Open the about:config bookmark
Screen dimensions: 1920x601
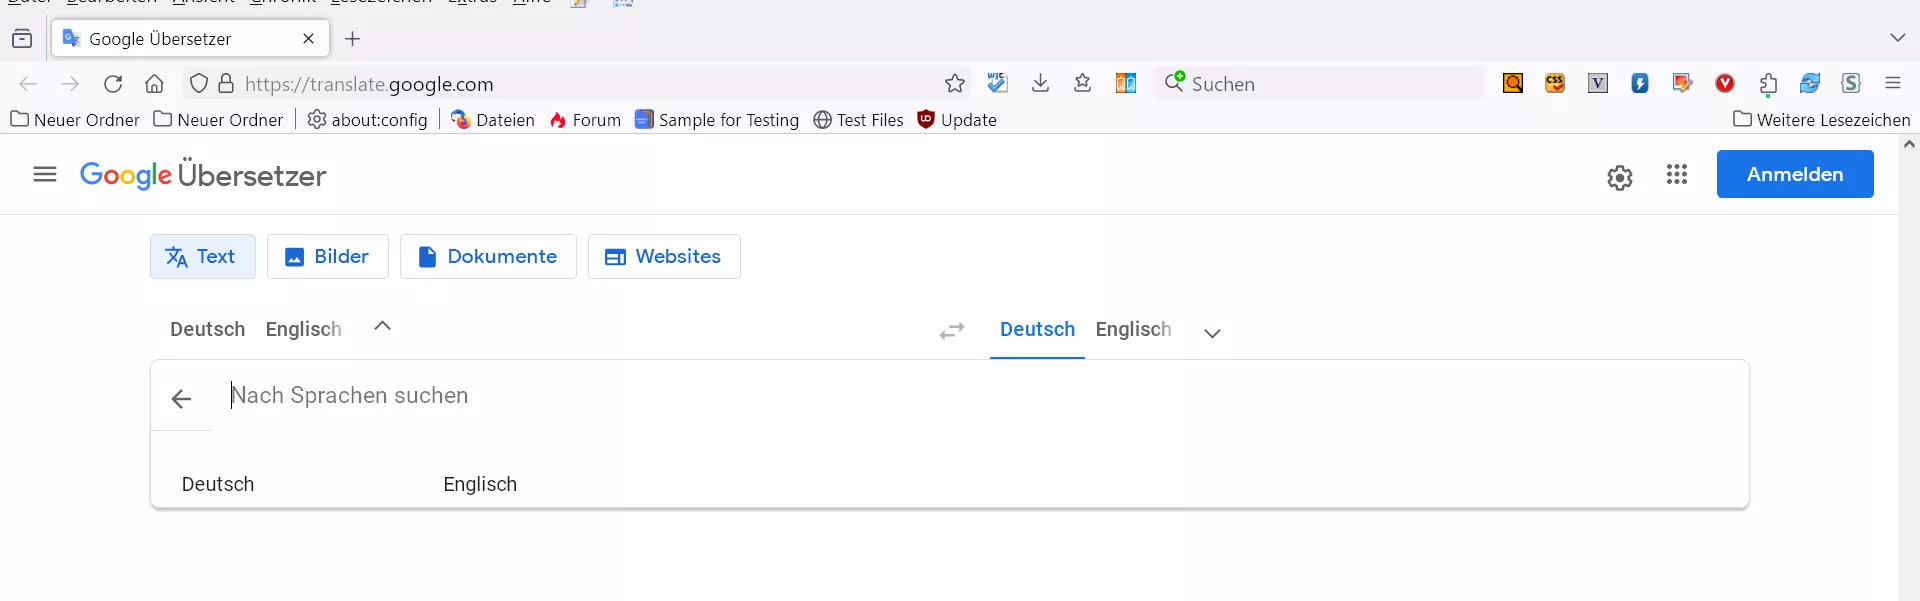pos(368,120)
